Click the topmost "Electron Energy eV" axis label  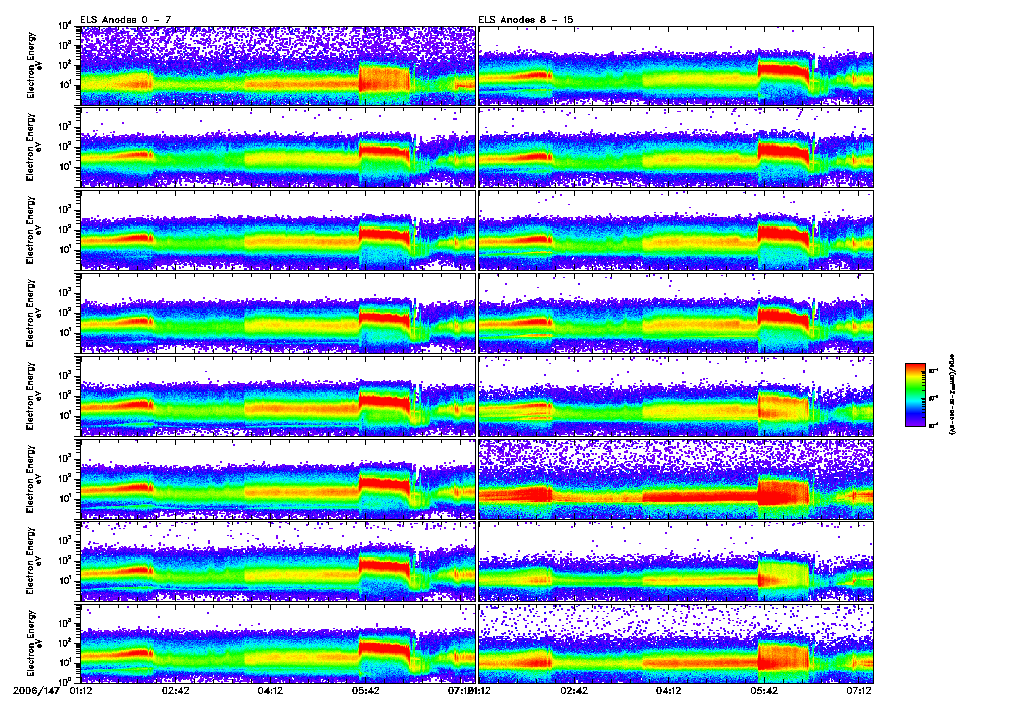click(34, 65)
